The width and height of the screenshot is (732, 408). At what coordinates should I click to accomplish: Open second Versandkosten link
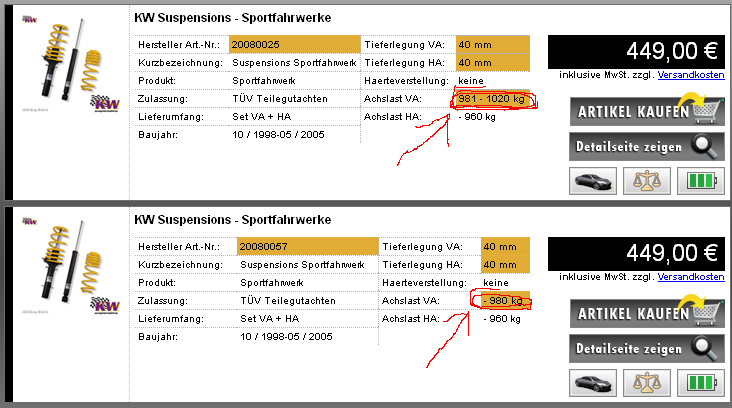point(691,277)
